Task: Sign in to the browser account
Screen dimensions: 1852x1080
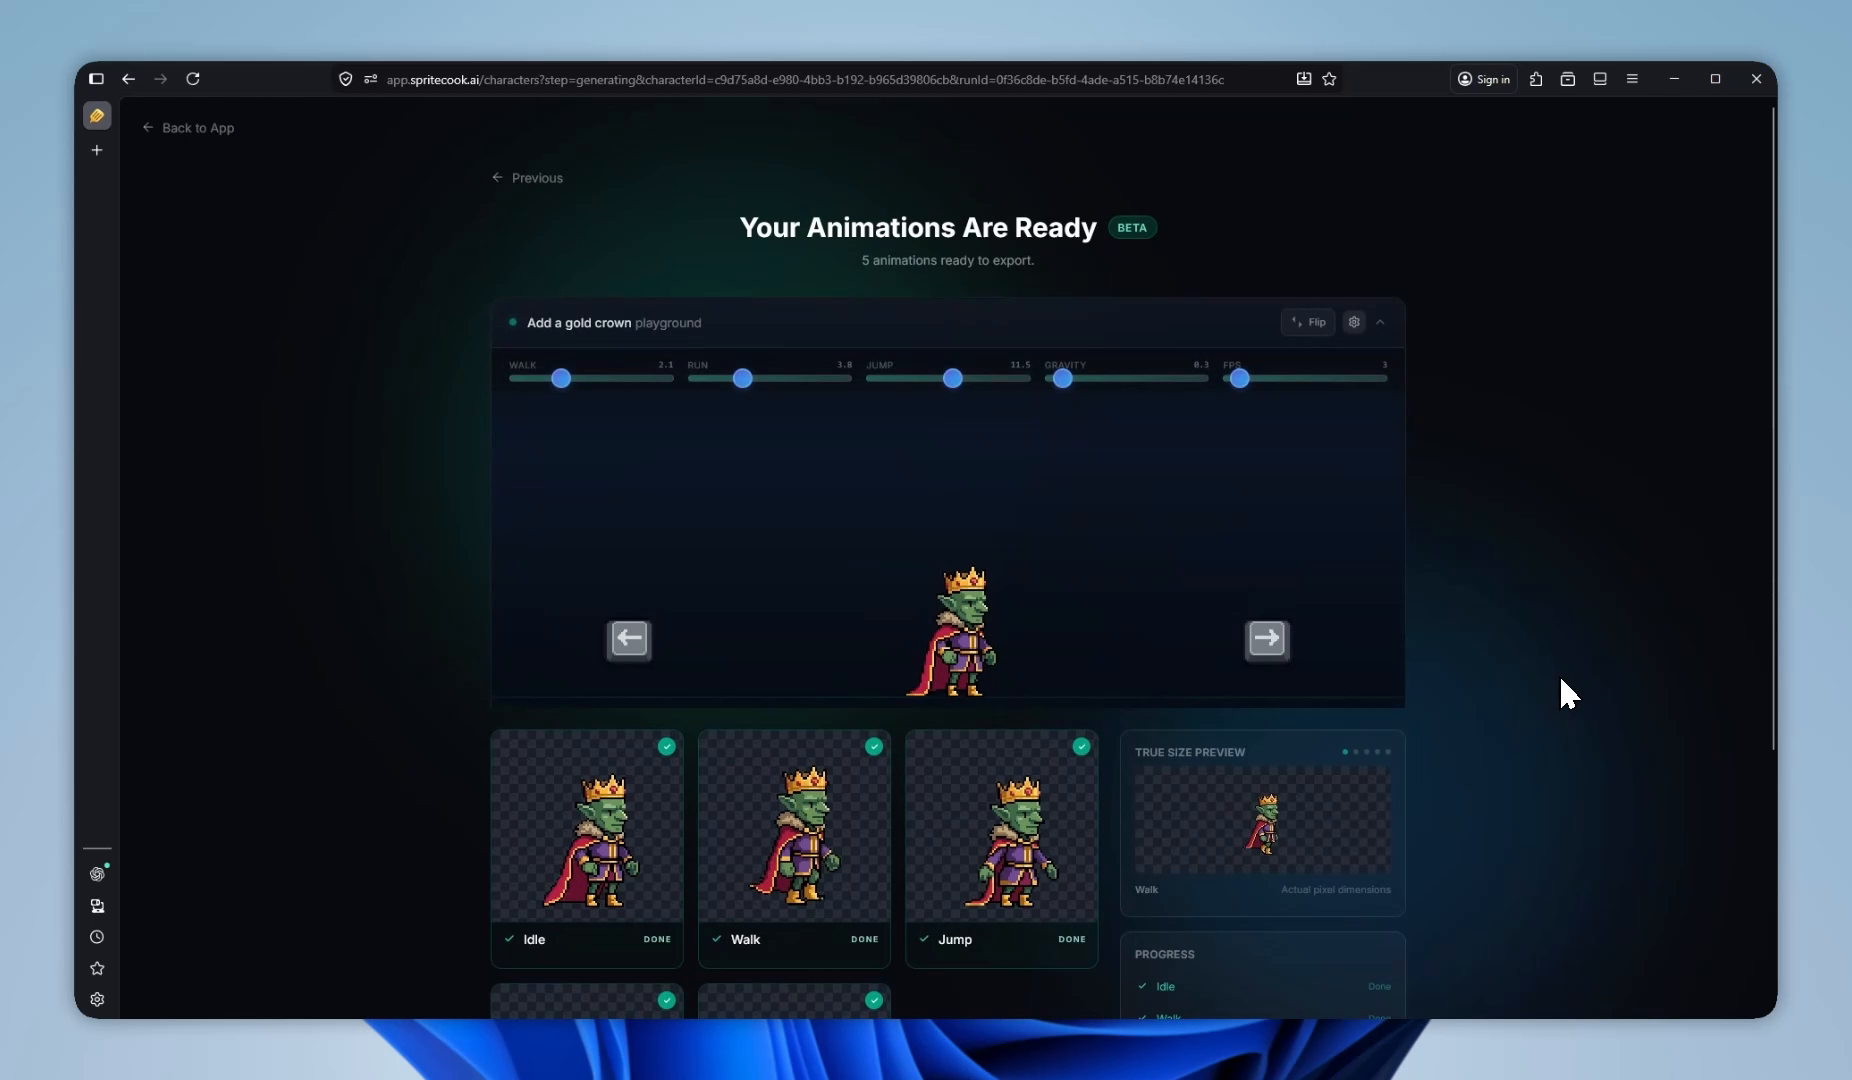Action: (1484, 79)
